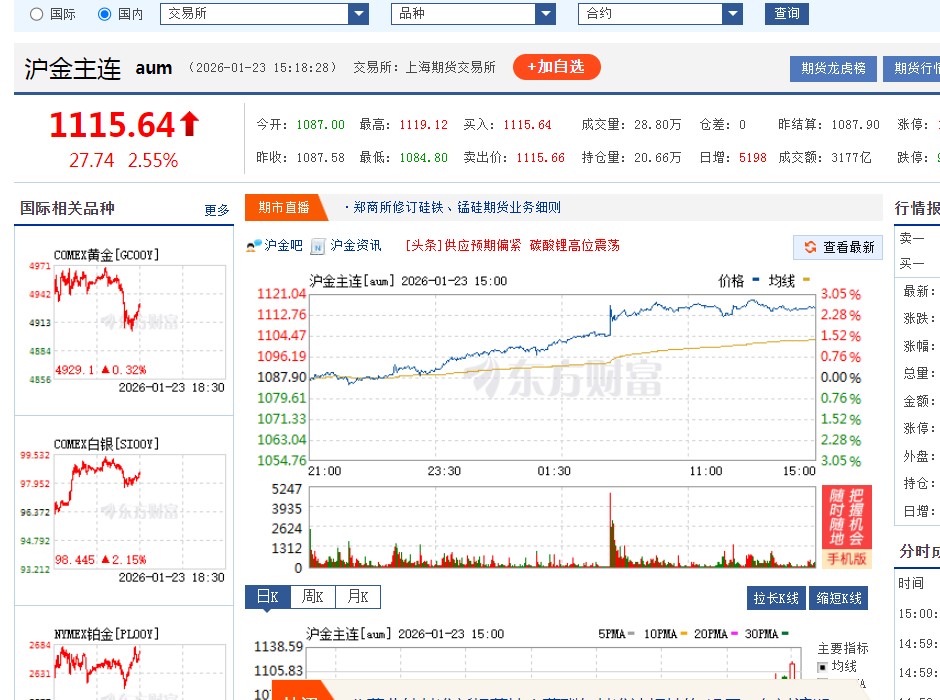
Task: Click the 查看最新 refresh icon button
Action: (x=838, y=247)
